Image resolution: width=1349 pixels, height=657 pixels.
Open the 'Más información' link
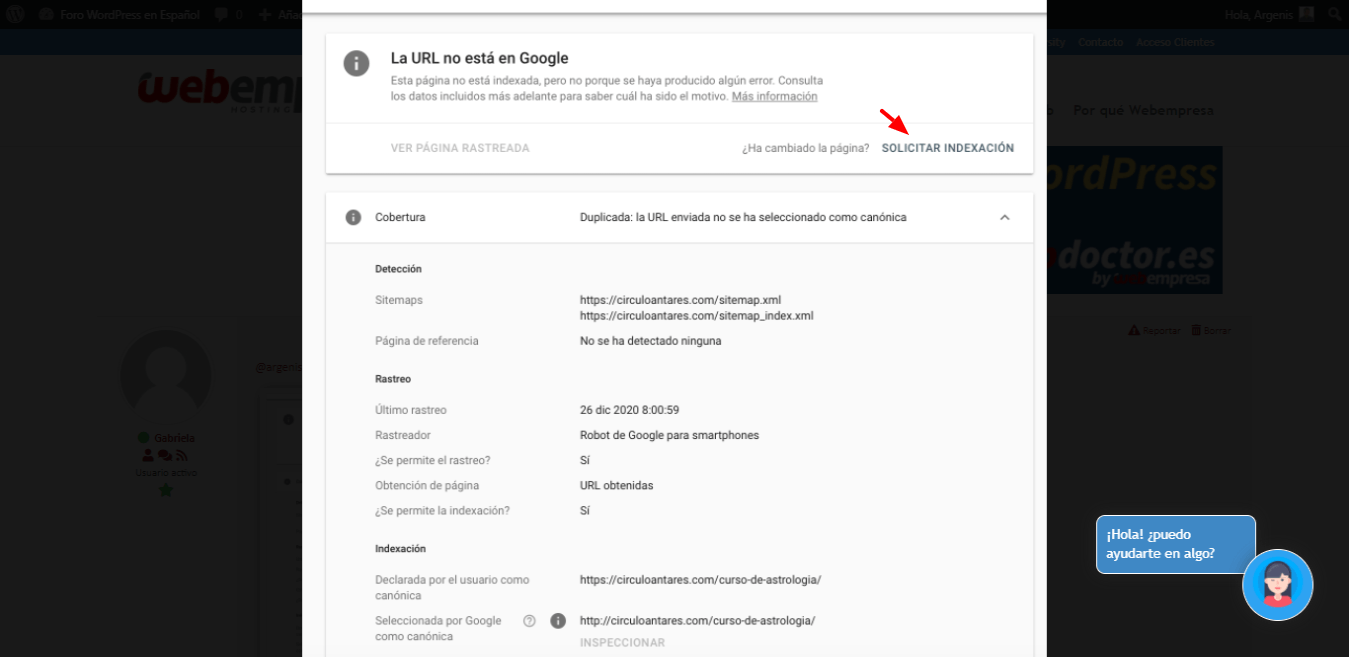pos(774,96)
